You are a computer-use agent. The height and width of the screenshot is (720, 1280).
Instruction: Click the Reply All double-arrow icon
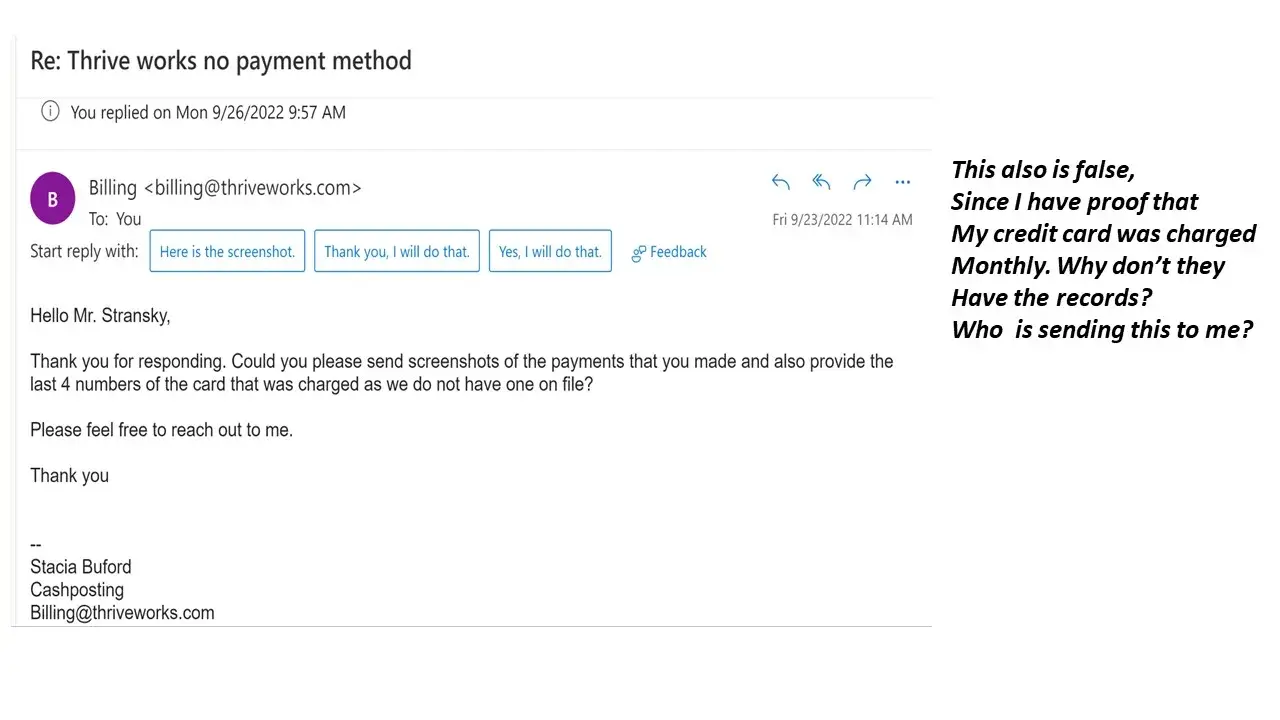click(821, 182)
